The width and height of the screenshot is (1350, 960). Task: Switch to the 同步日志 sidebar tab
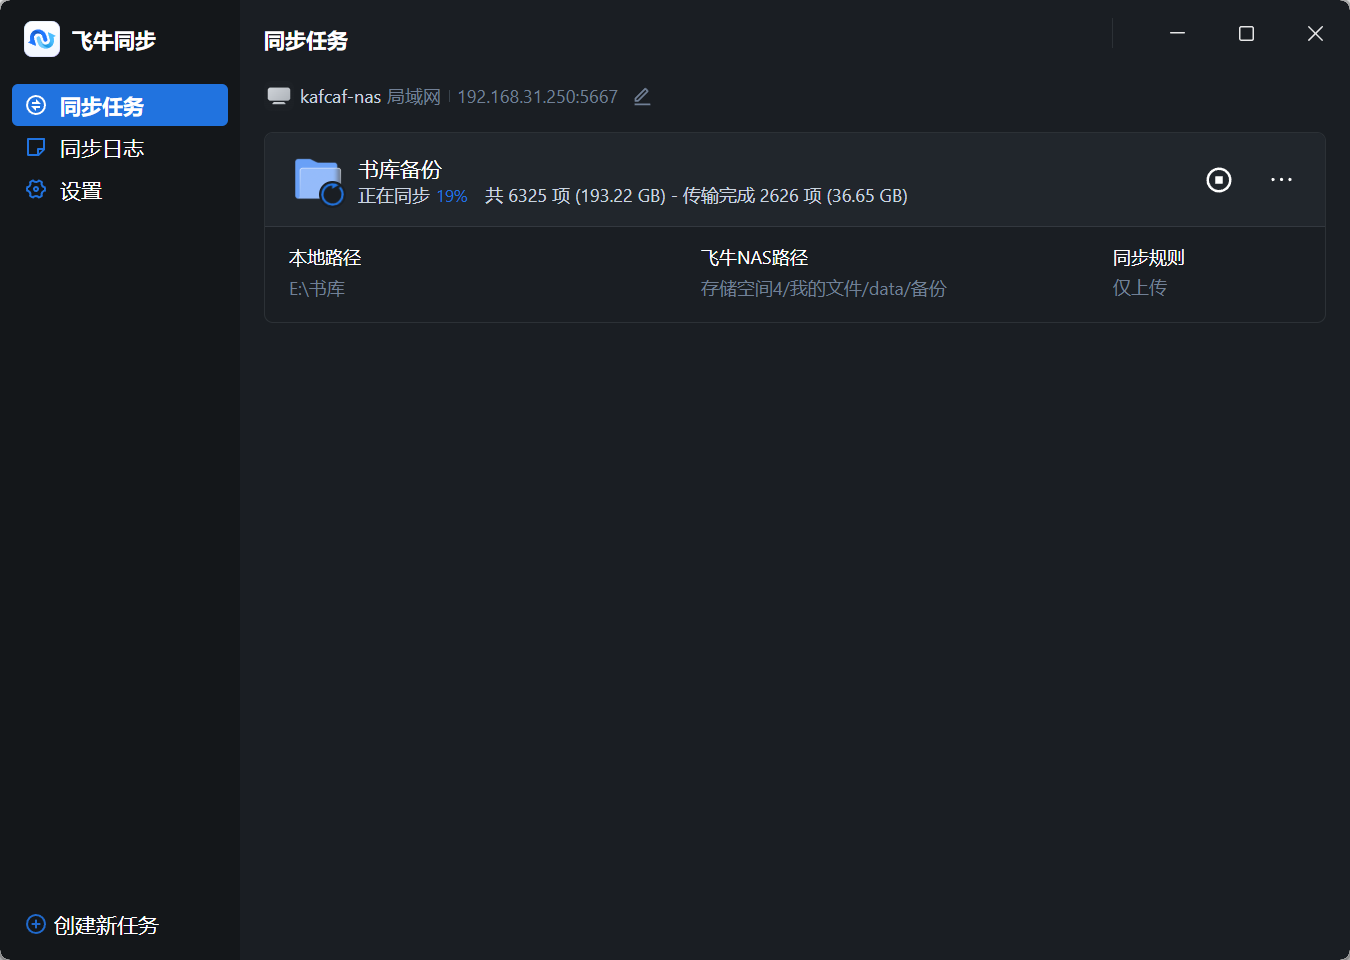120,148
